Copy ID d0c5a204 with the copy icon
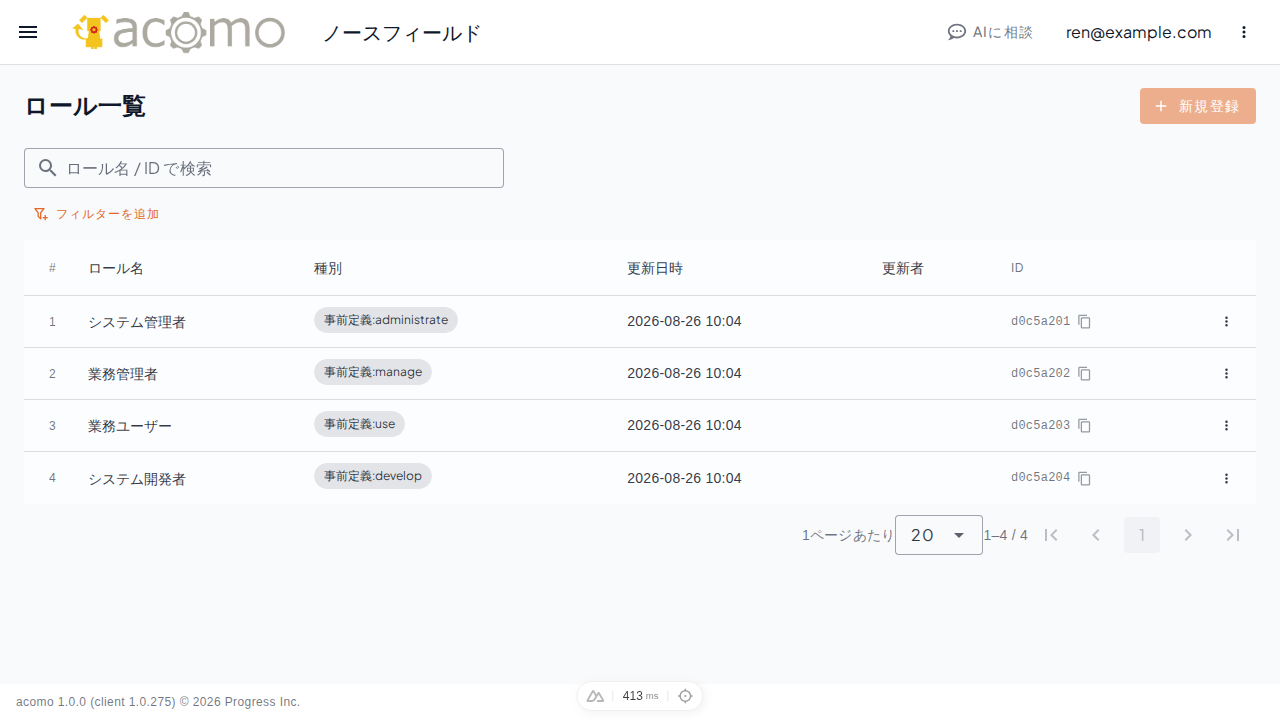Screen dimensions: 1280x720 tap(1084, 478)
